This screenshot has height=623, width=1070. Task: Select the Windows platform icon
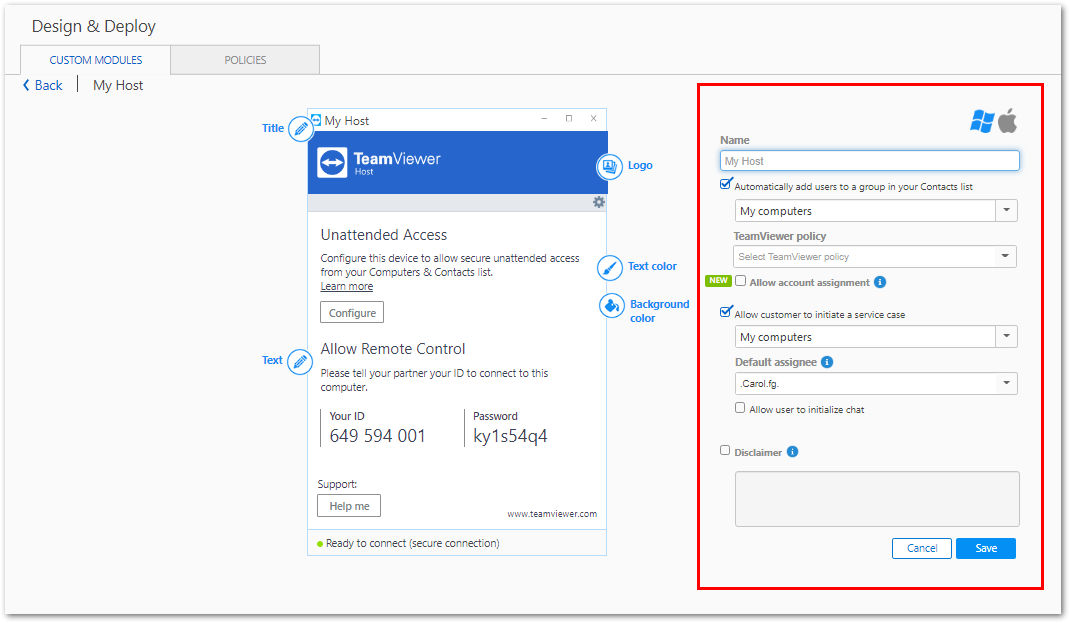click(x=982, y=121)
